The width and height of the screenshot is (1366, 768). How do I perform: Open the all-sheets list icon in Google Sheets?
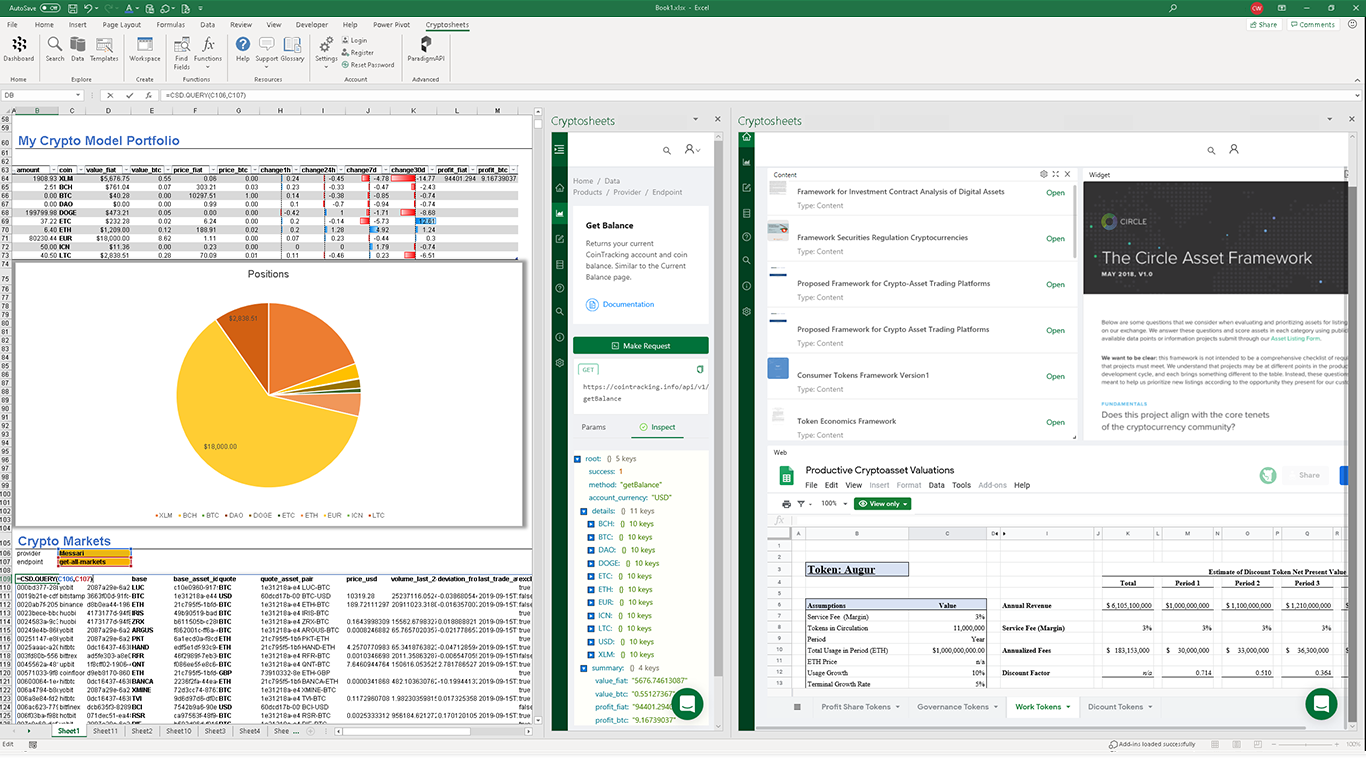tap(796, 707)
